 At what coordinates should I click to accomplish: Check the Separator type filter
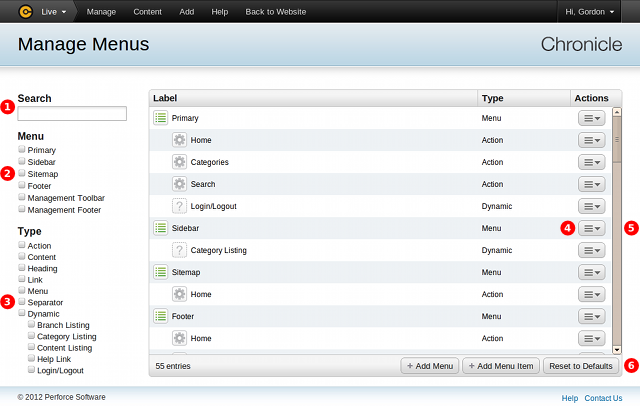click(22, 302)
